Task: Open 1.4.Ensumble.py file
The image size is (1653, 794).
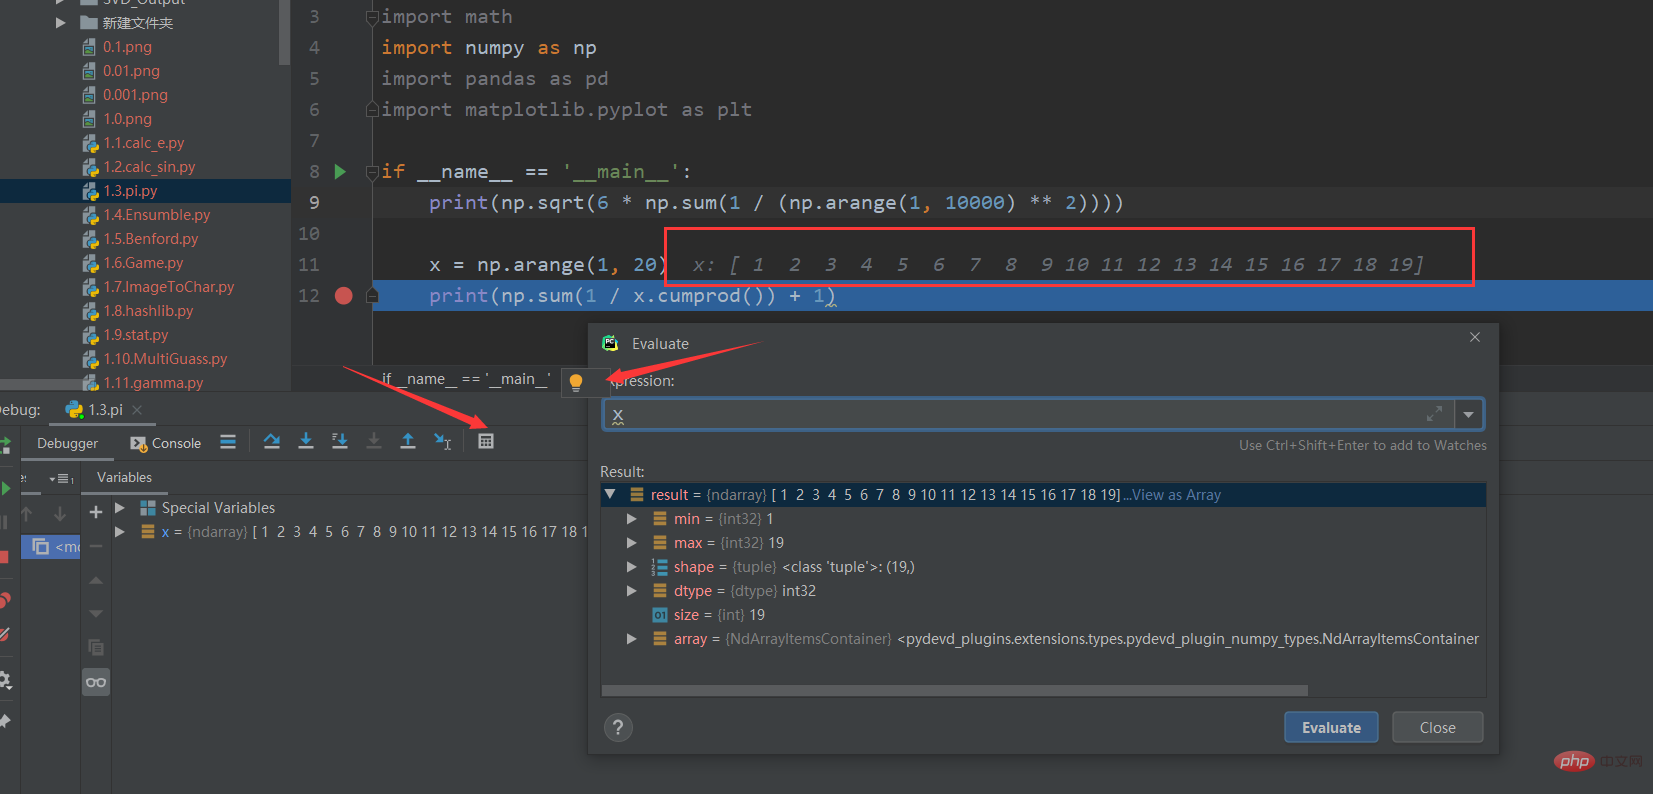Action: [x=156, y=215]
